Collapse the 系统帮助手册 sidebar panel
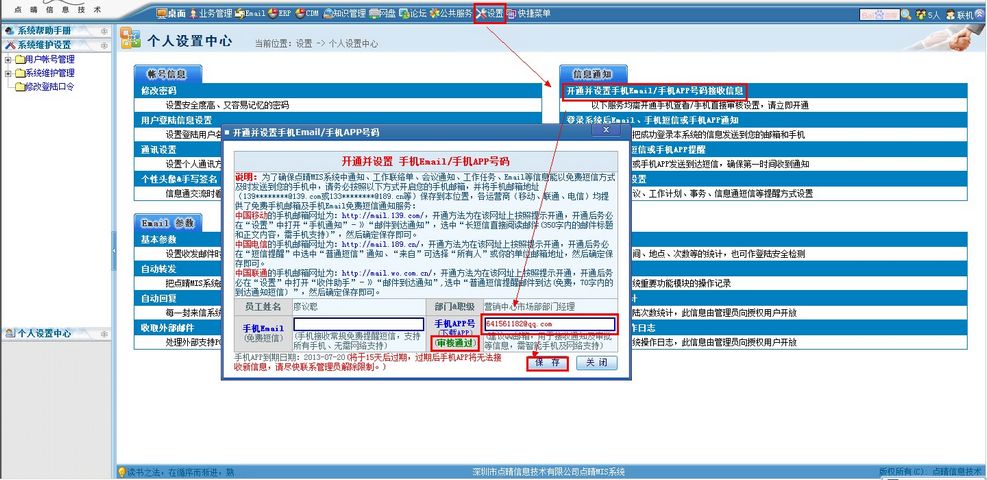987x480 pixels. point(104,31)
